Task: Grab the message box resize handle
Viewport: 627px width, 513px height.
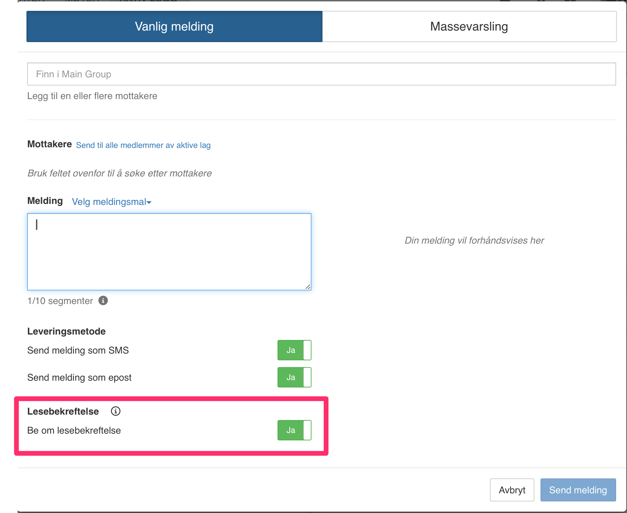Action: pos(307,286)
